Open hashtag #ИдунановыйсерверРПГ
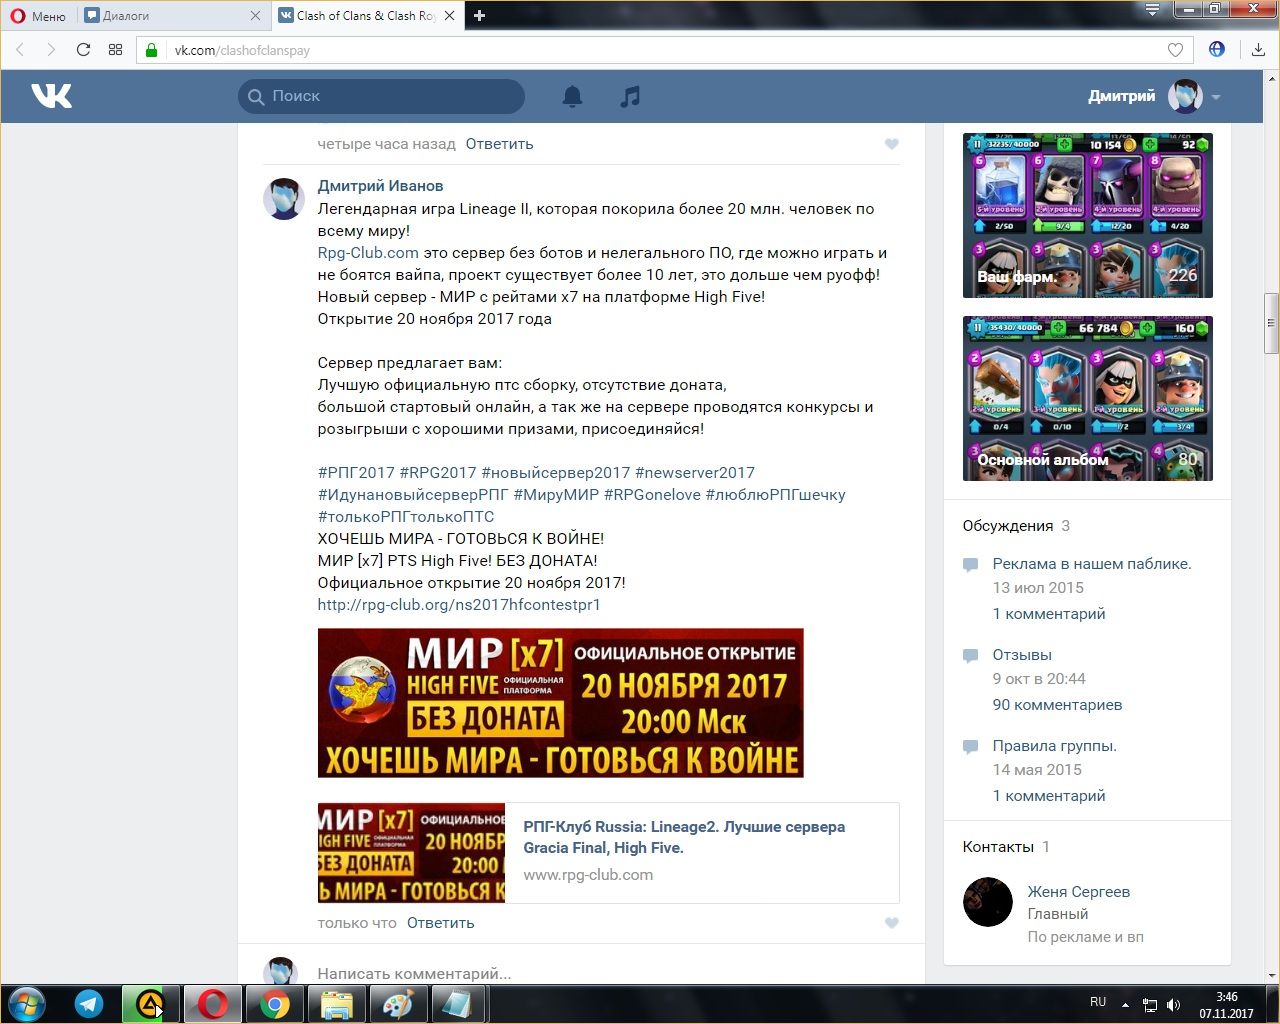Screen dimensions: 1280x1024 pyautogui.click(x=413, y=495)
